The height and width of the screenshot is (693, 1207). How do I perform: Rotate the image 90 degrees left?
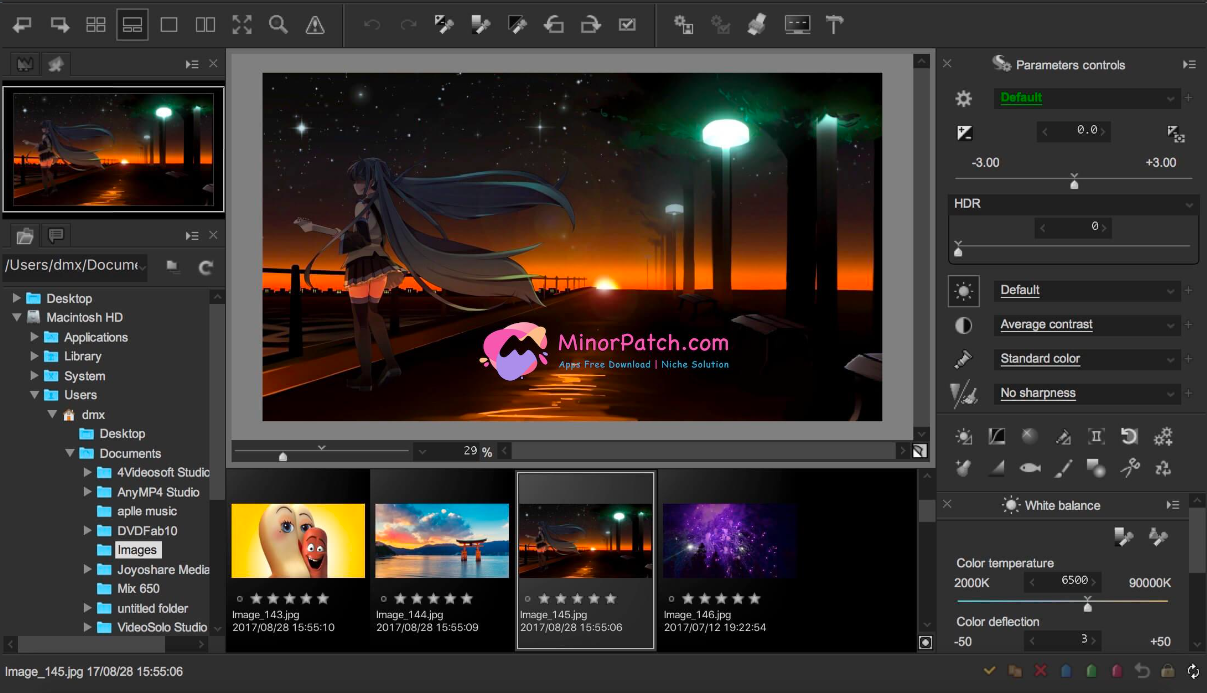pos(554,25)
